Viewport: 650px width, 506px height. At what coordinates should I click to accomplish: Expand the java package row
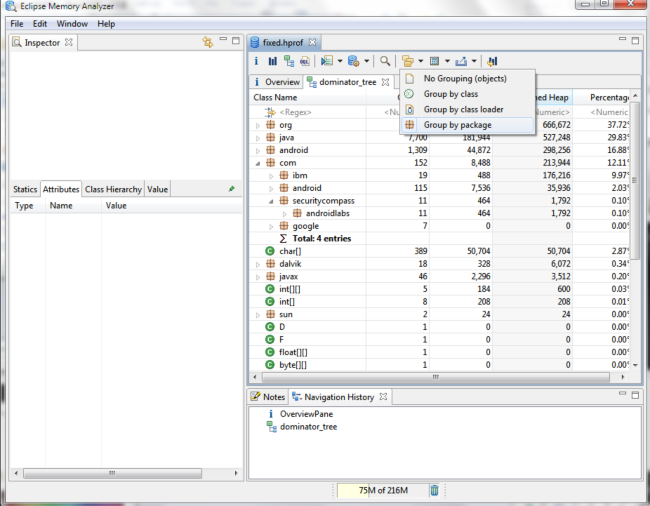(x=258, y=138)
